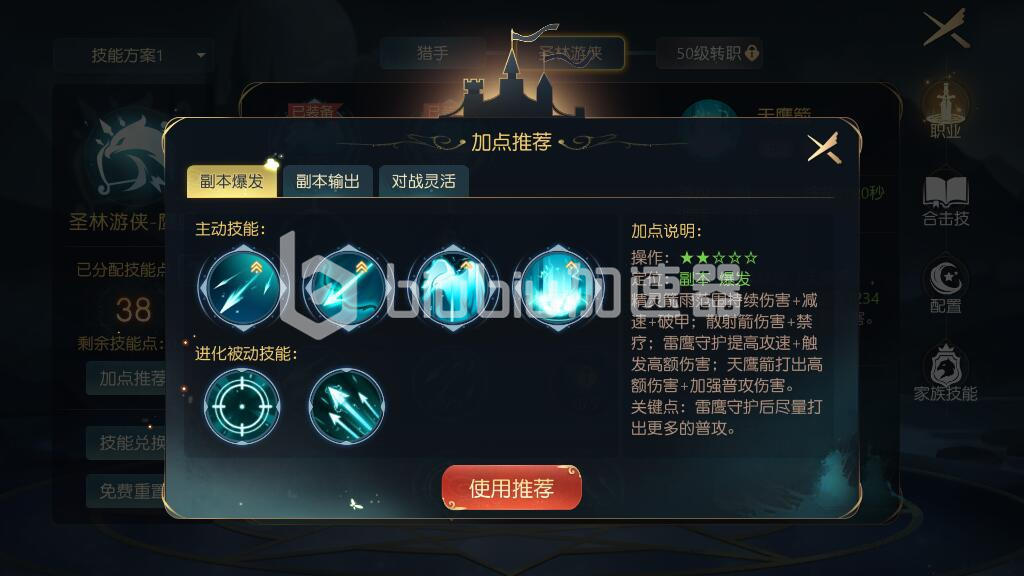Select the triple-arrow evolved passive skill

346,406
